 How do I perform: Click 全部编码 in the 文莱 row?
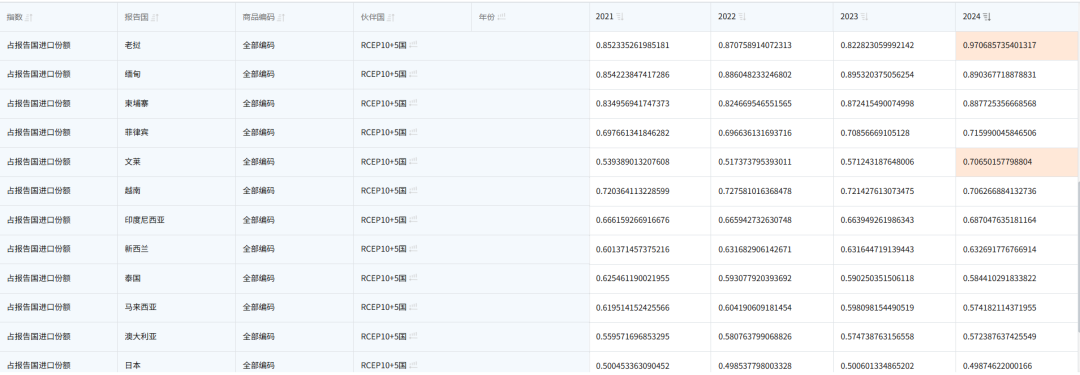[258, 162]
